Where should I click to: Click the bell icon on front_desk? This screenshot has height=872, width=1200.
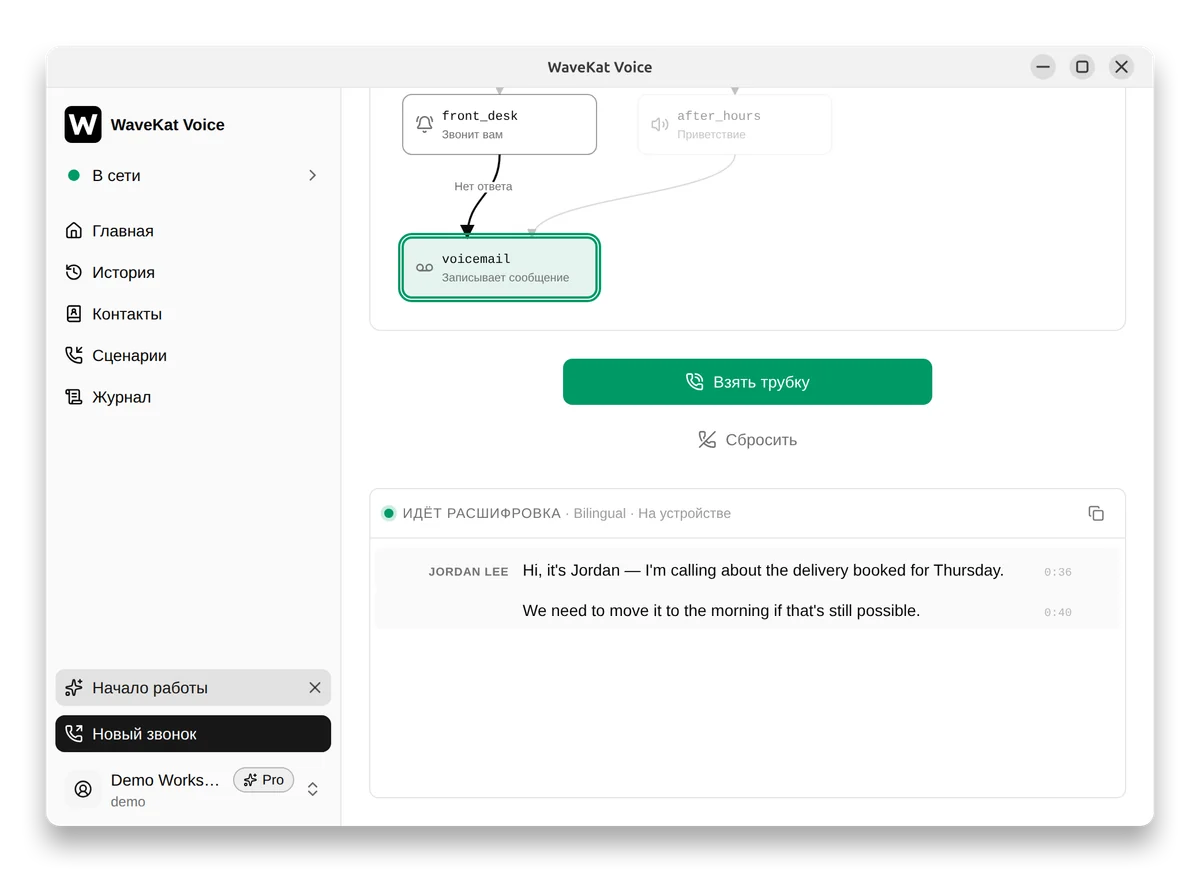pos(424,125)
